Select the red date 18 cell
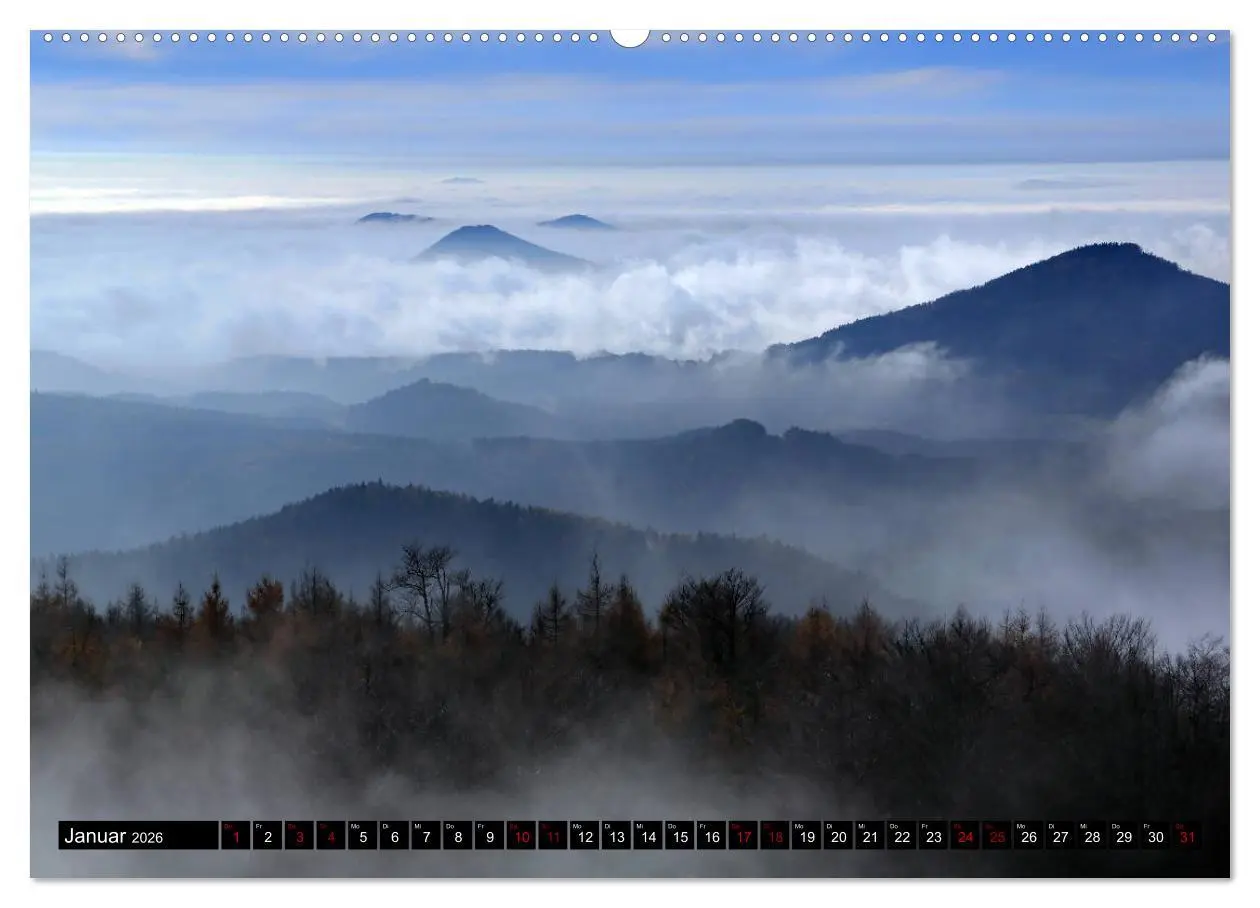1260x908 pixels. (x=775, y=836)
